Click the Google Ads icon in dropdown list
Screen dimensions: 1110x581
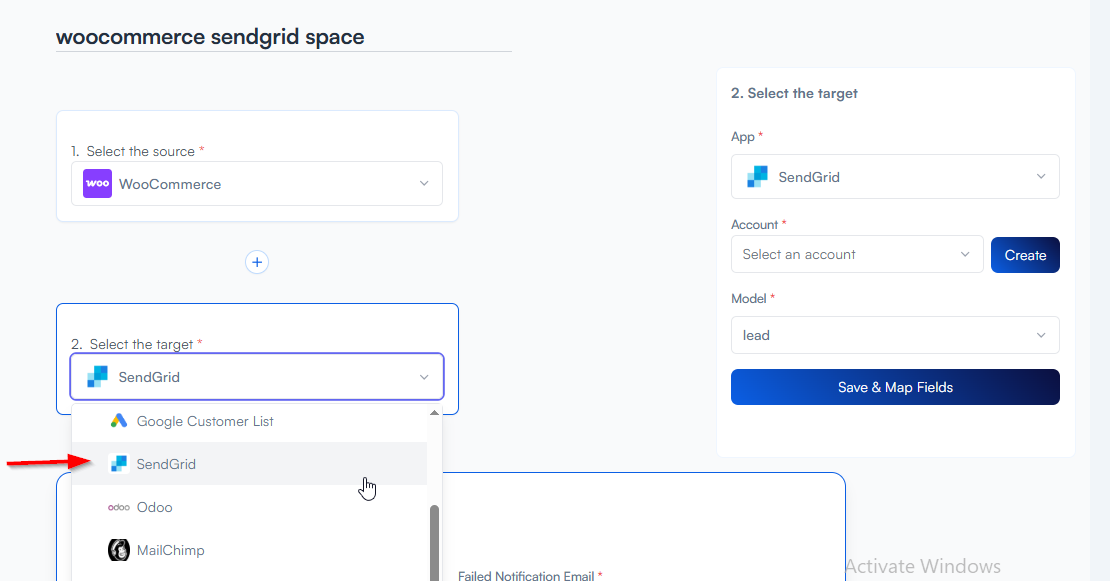(119, 421)
